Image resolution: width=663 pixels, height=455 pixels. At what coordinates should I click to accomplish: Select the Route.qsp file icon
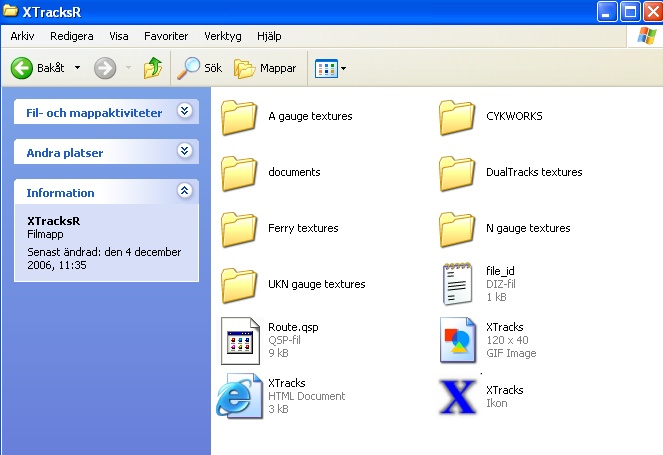(240, 341)
